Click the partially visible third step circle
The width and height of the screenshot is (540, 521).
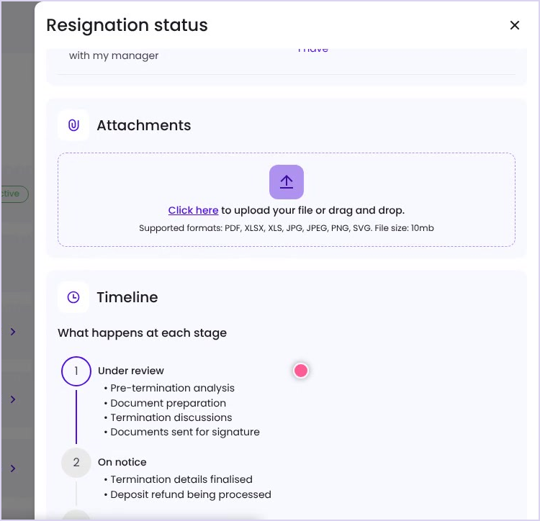[x=76, y=515]
